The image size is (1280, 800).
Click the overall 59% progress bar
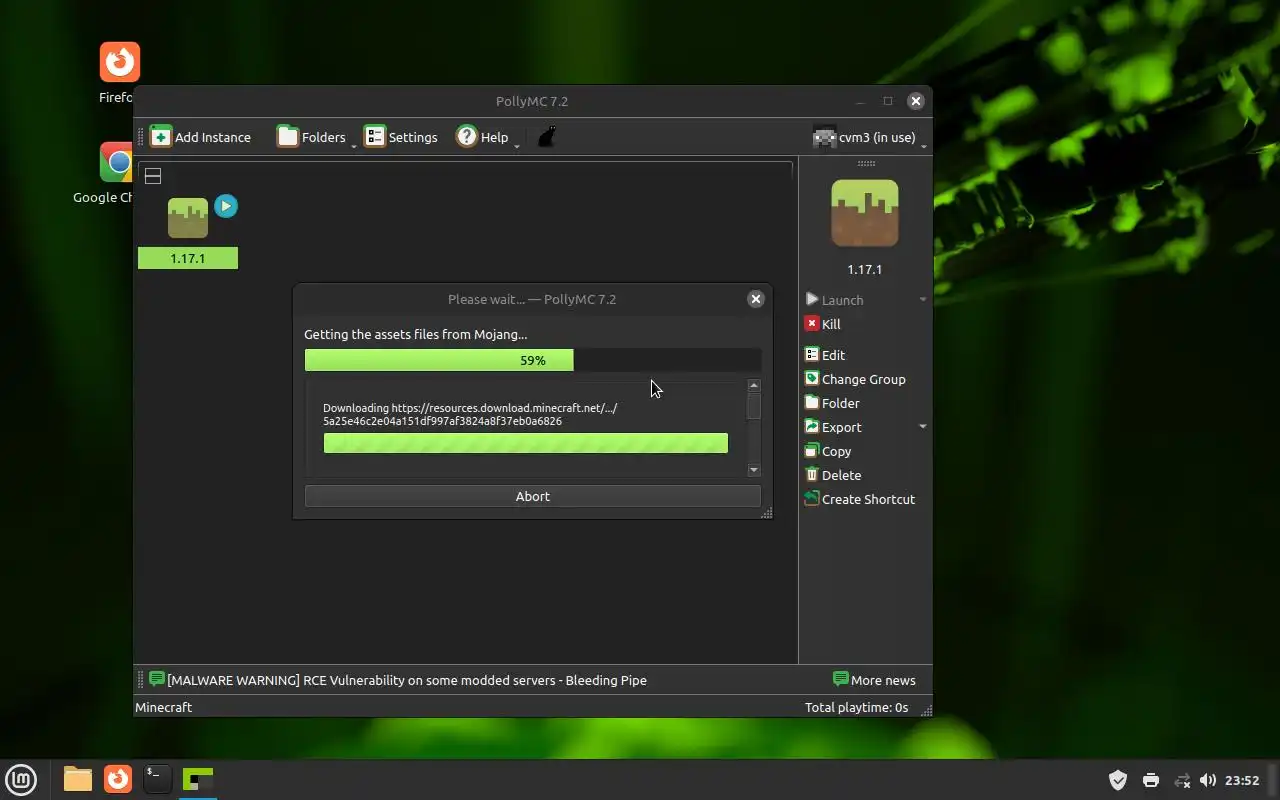tap(533, 360)
